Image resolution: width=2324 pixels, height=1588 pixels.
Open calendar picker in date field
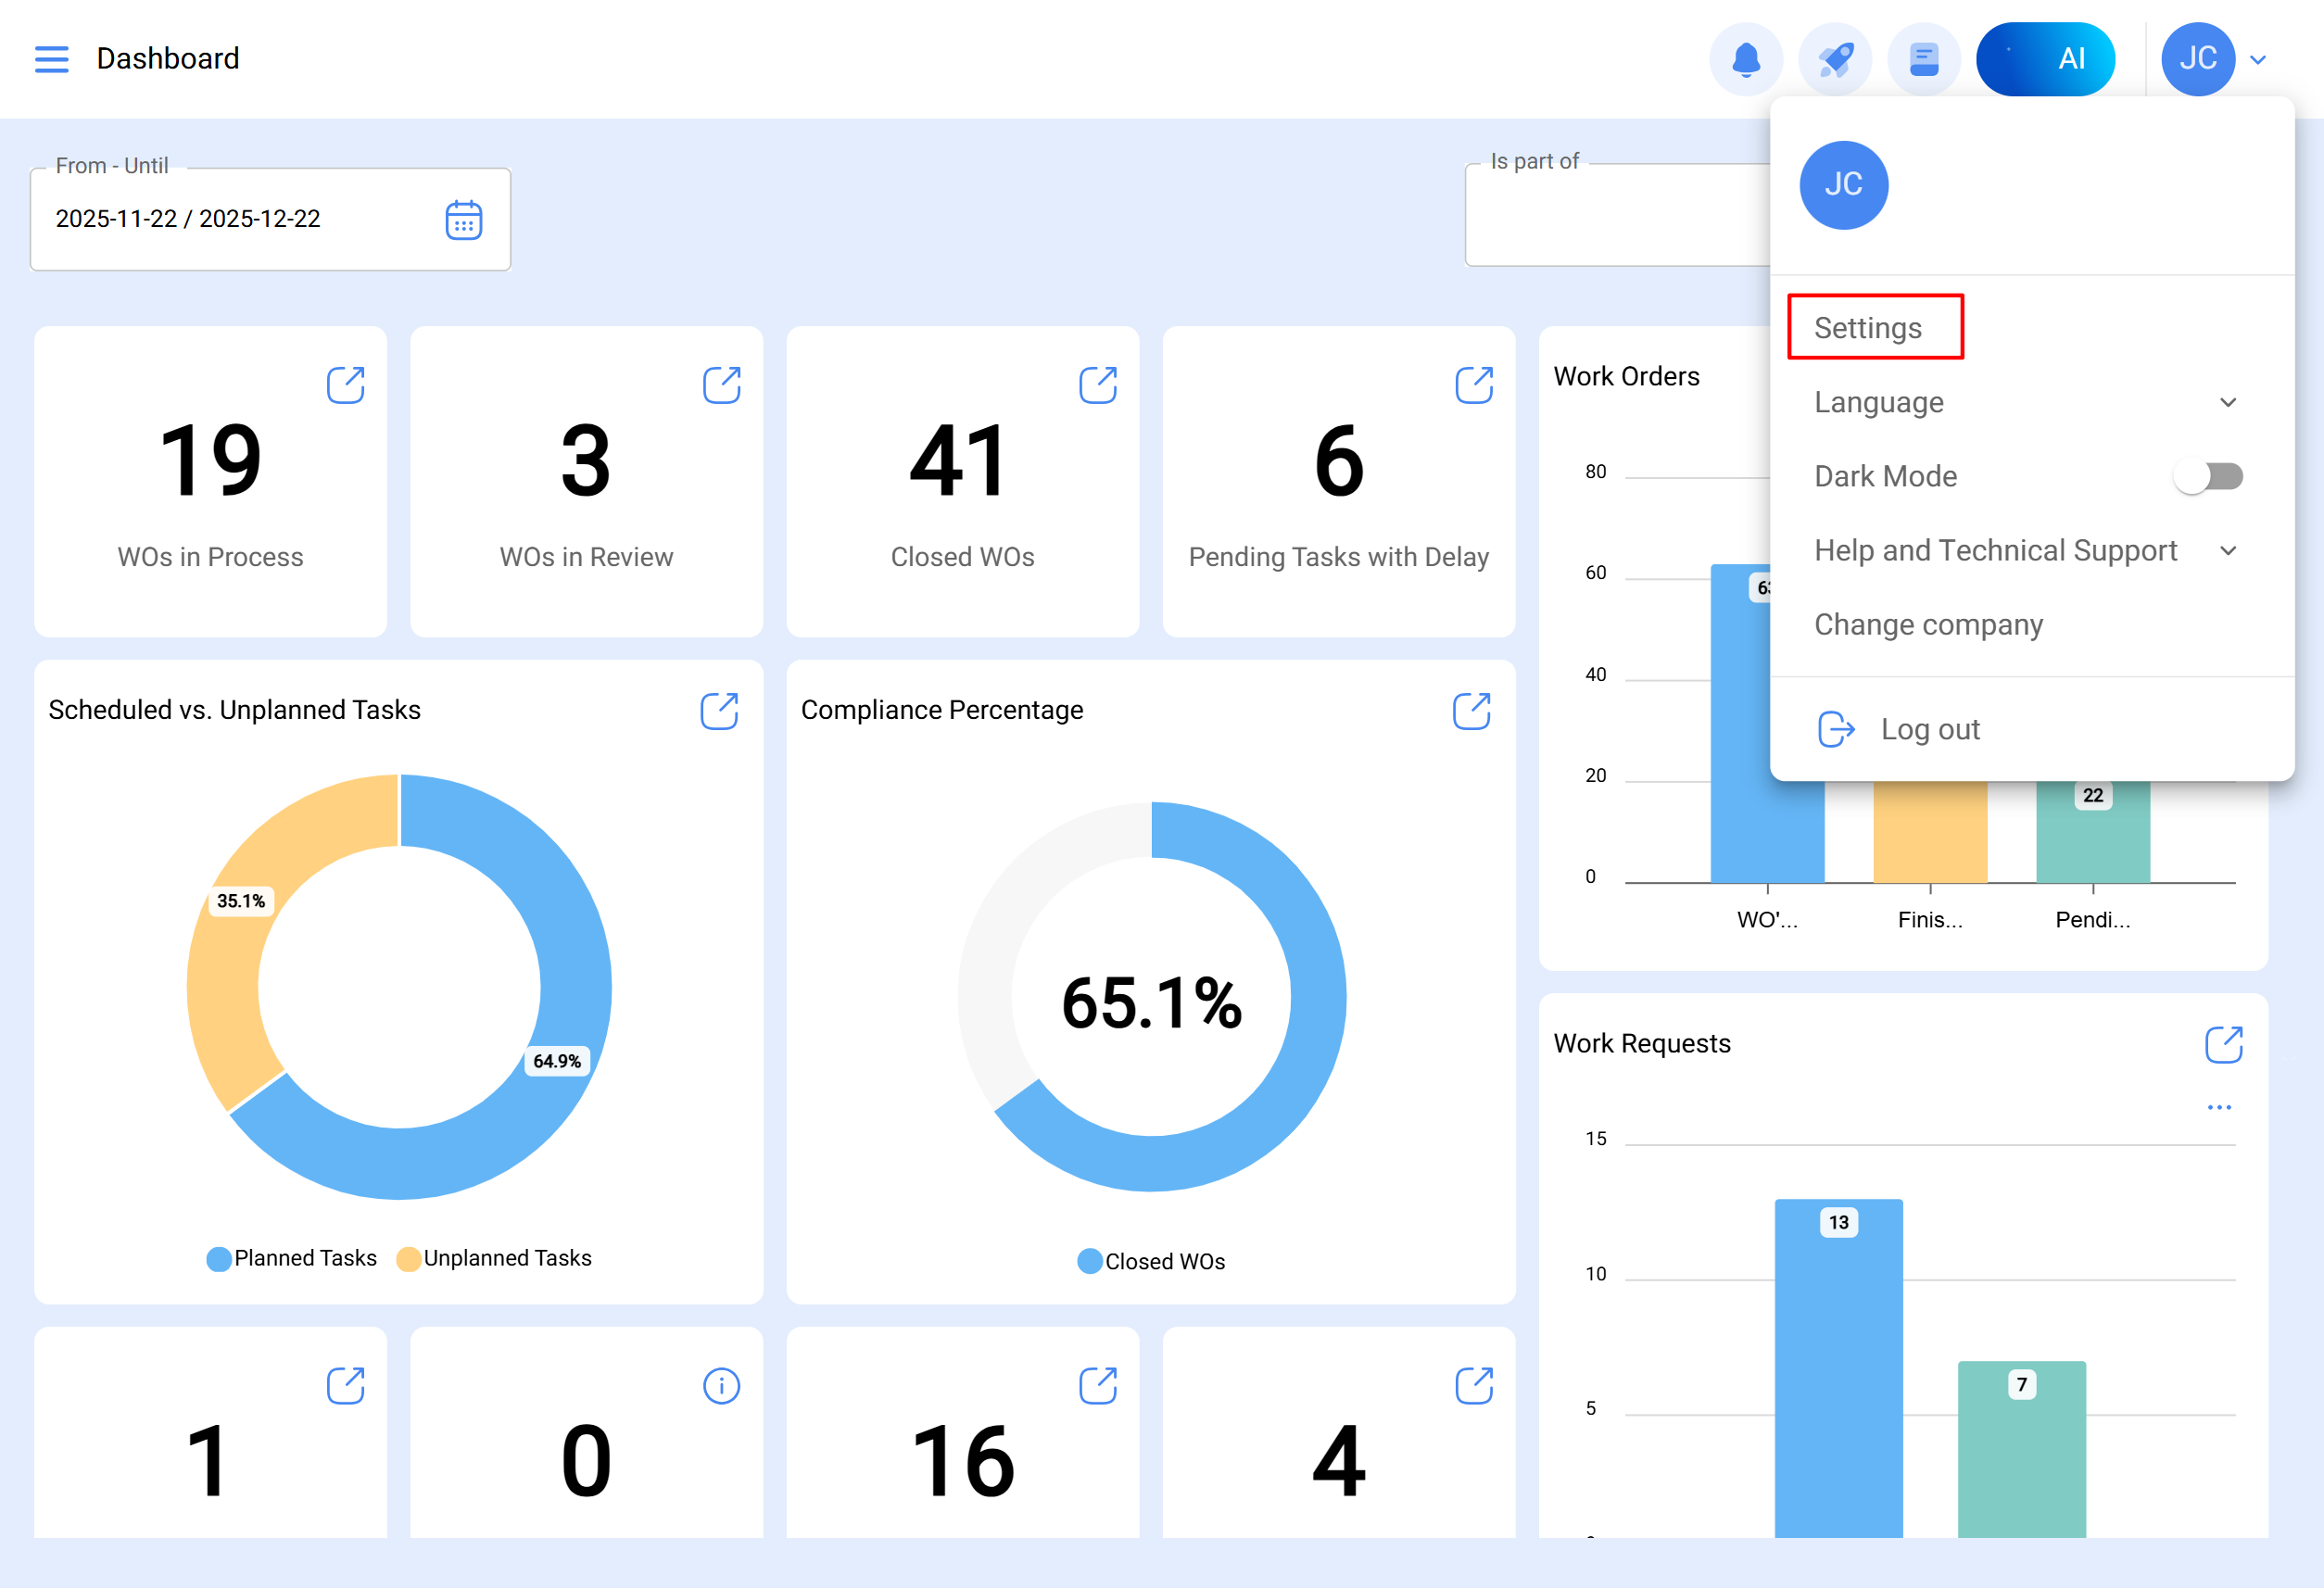[x=463, y=220]
